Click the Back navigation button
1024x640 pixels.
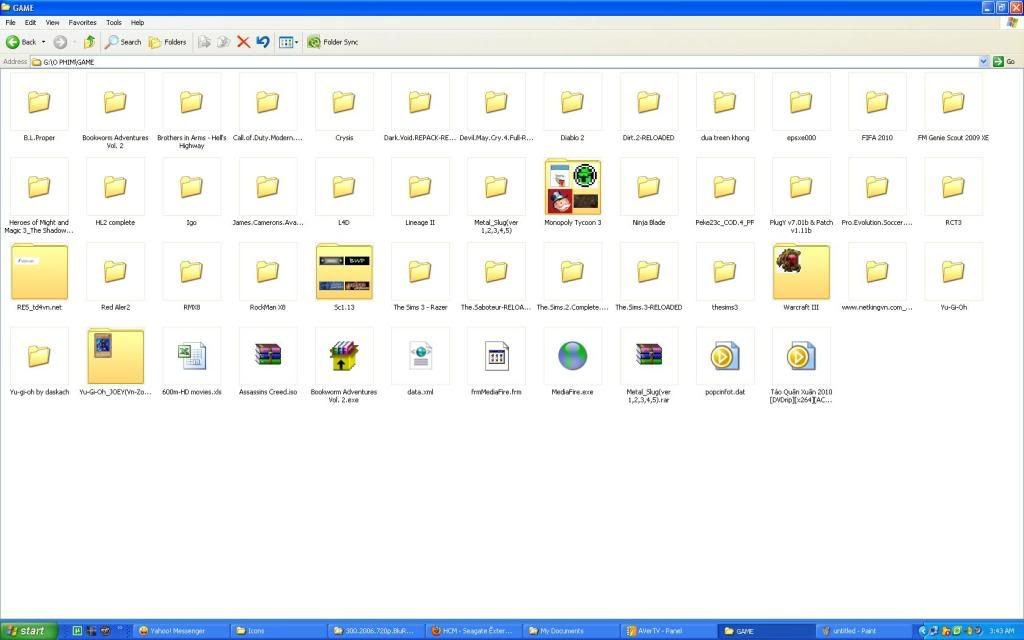point(21,42)
